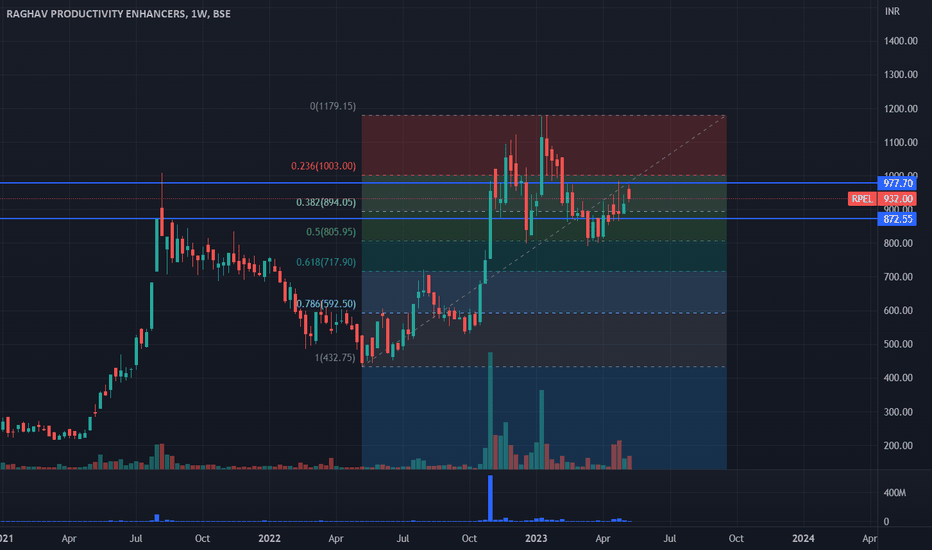Select the lower blue horizontal line at 872.55

coord(439,219)
